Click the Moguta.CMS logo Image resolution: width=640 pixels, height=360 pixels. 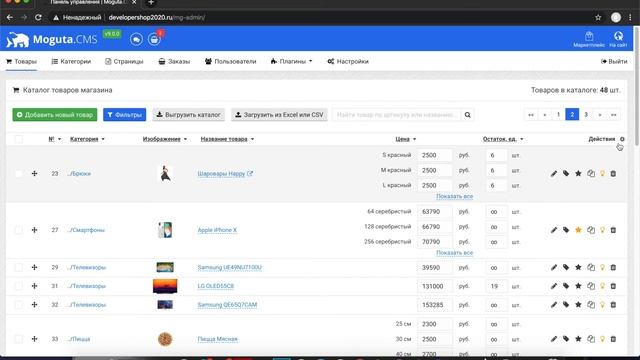tap(51, 40)
